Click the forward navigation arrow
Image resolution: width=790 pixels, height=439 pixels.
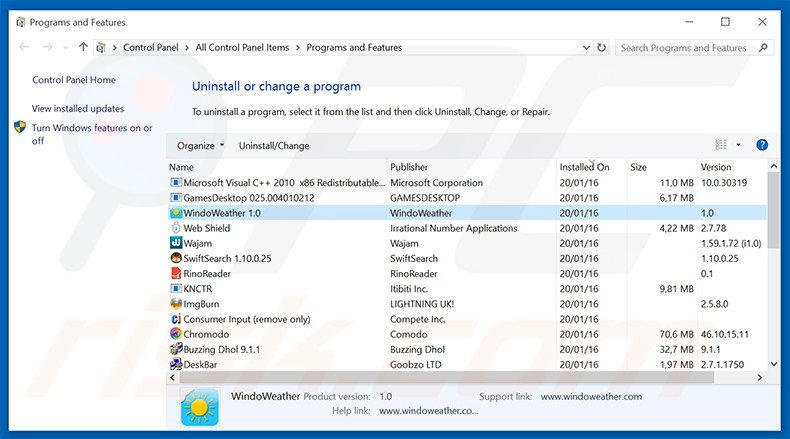coord(47,47)
